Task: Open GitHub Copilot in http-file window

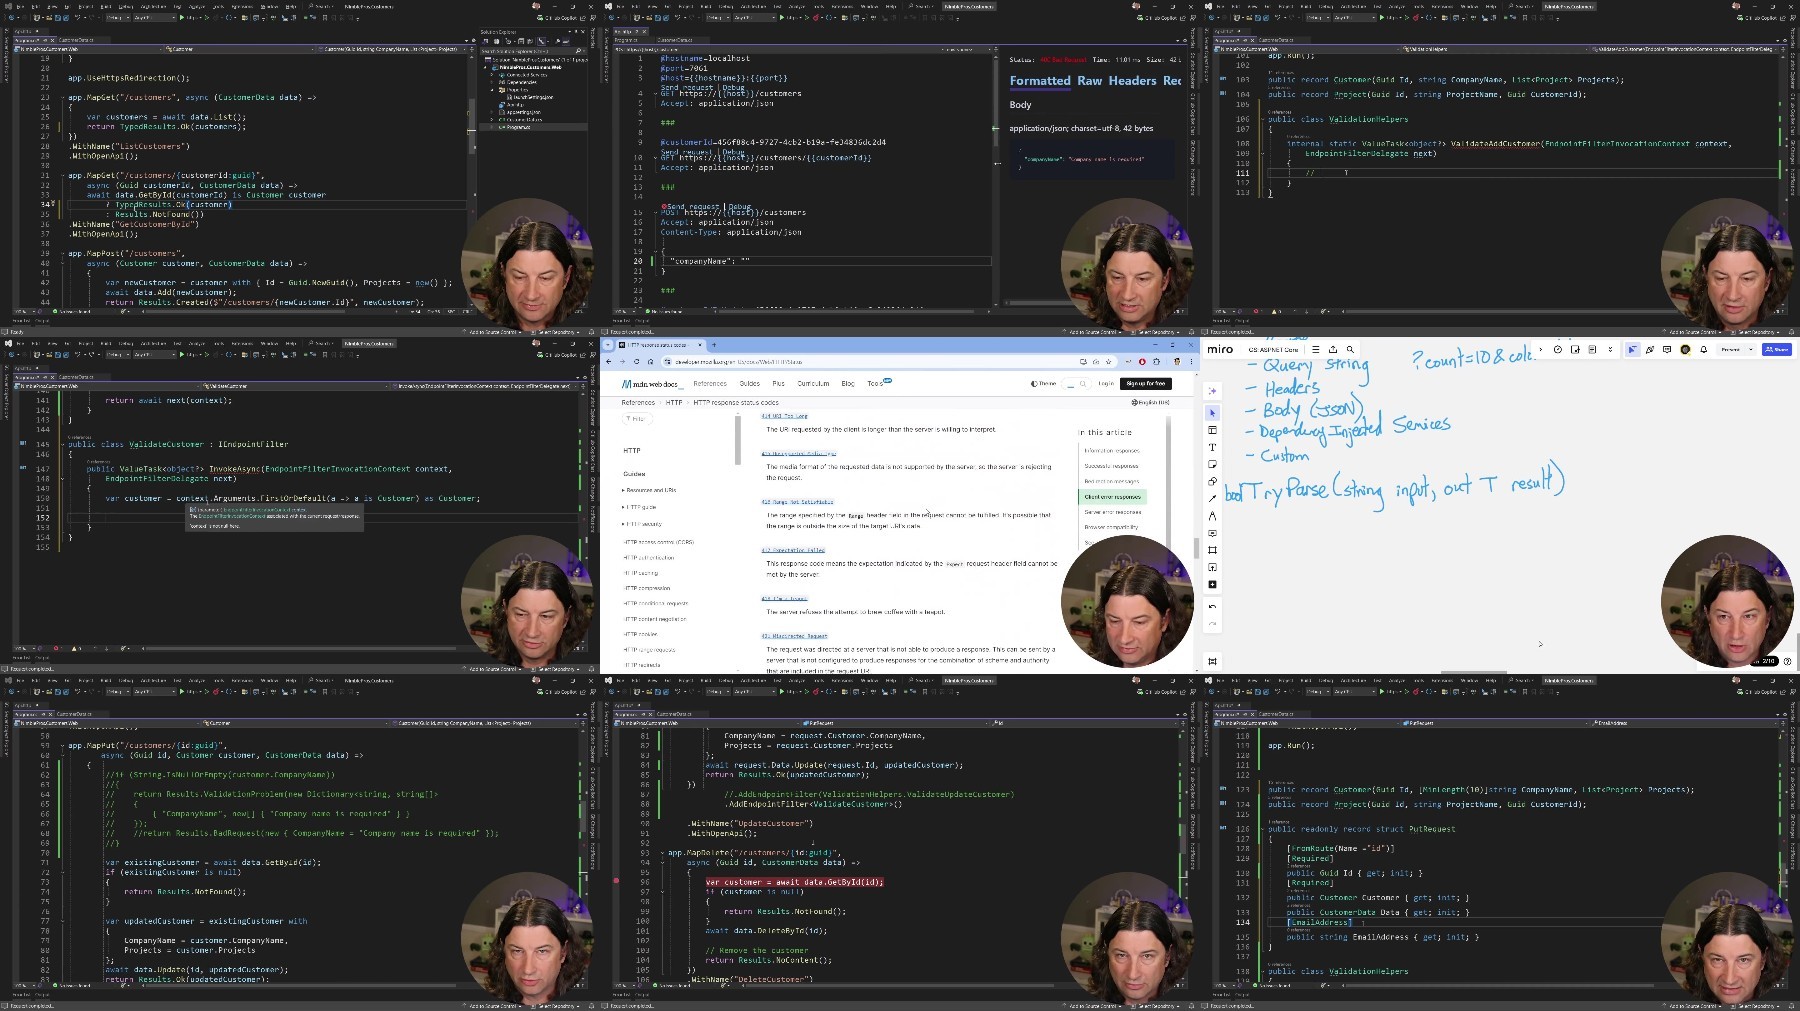Action: click(1157, 17)
